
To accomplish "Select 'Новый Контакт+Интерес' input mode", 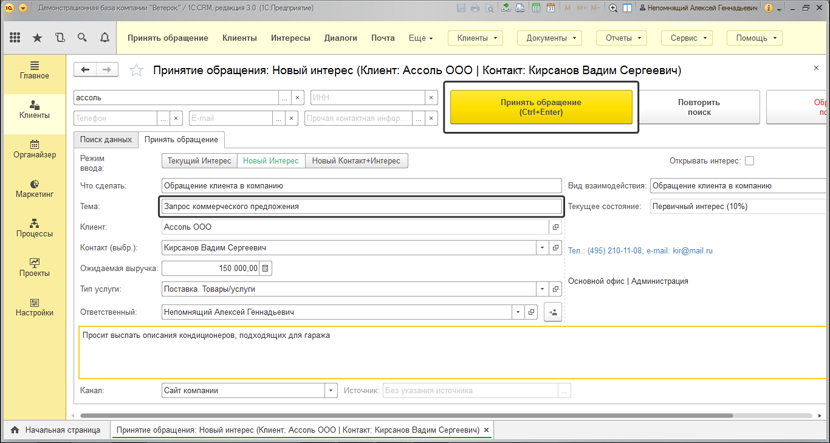I will 356,161.
